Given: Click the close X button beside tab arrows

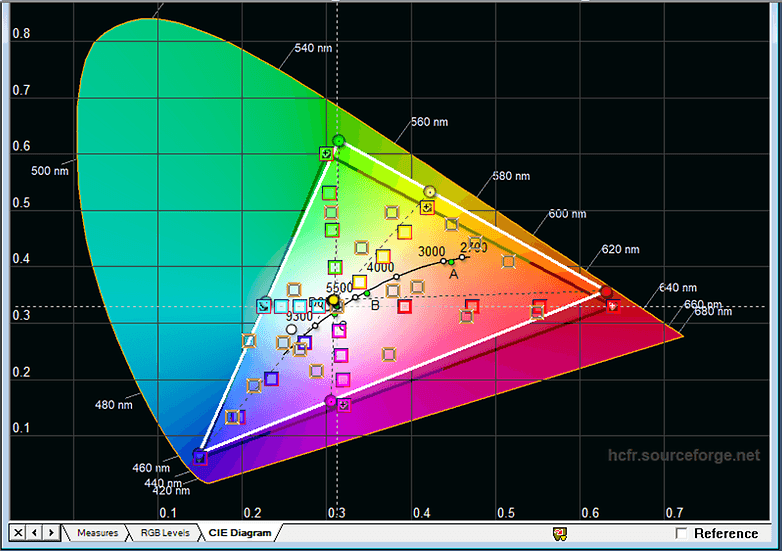Looking at the screenshot, I should [18, 532].
